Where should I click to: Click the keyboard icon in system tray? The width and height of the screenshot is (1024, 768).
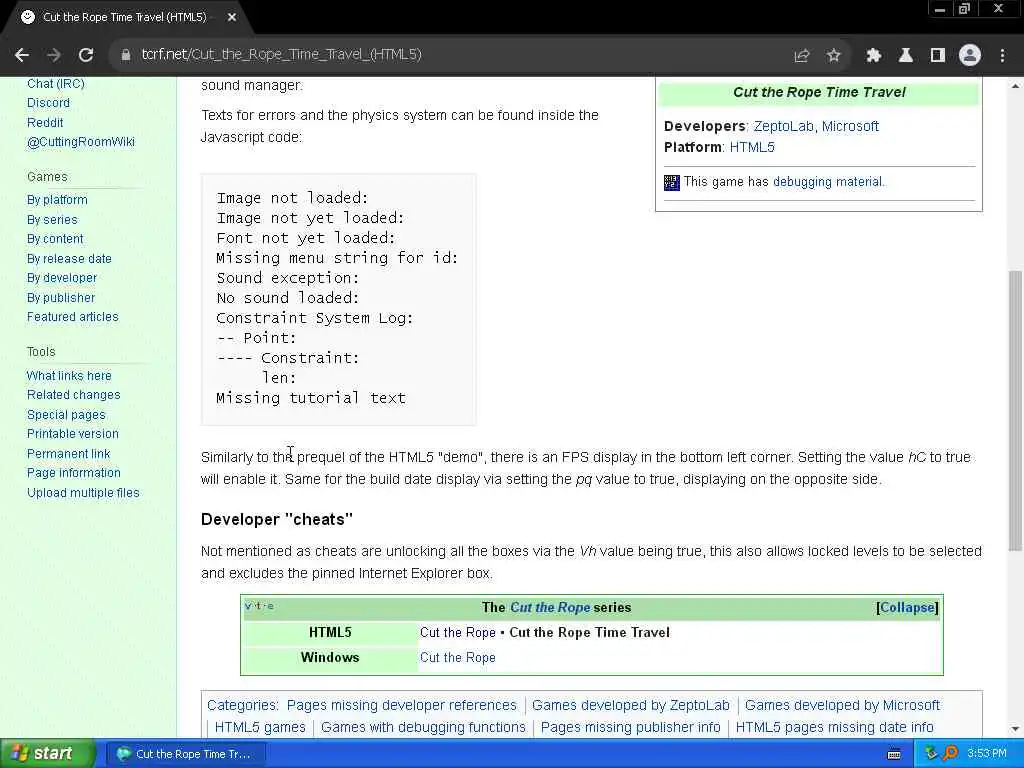click(x=894, y=754)
